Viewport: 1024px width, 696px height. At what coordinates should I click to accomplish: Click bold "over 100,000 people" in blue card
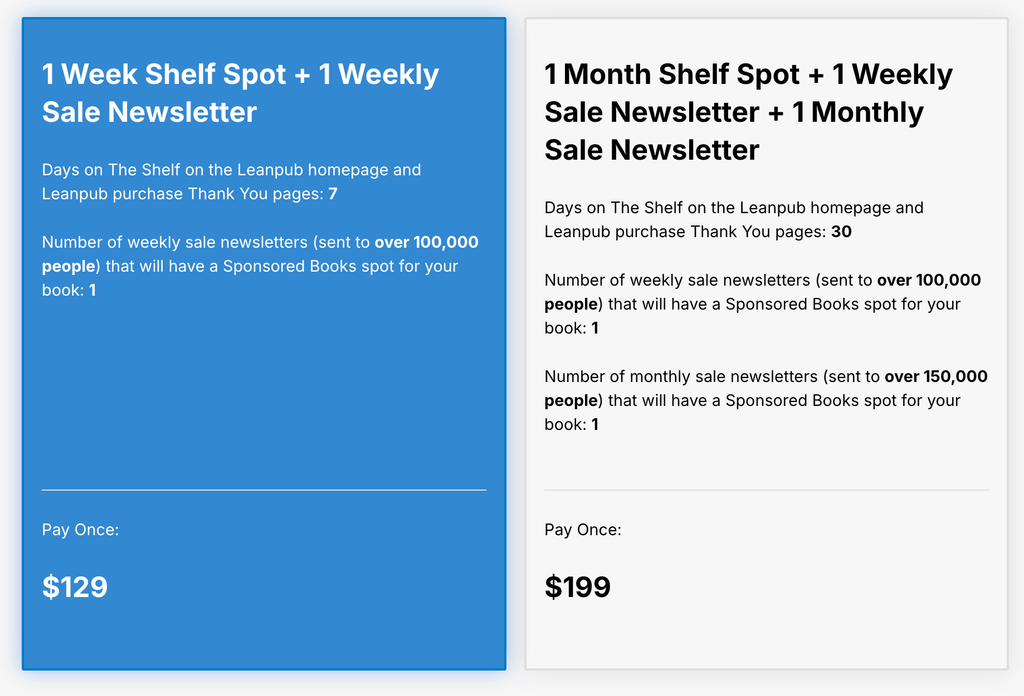(x=426, y=243)
